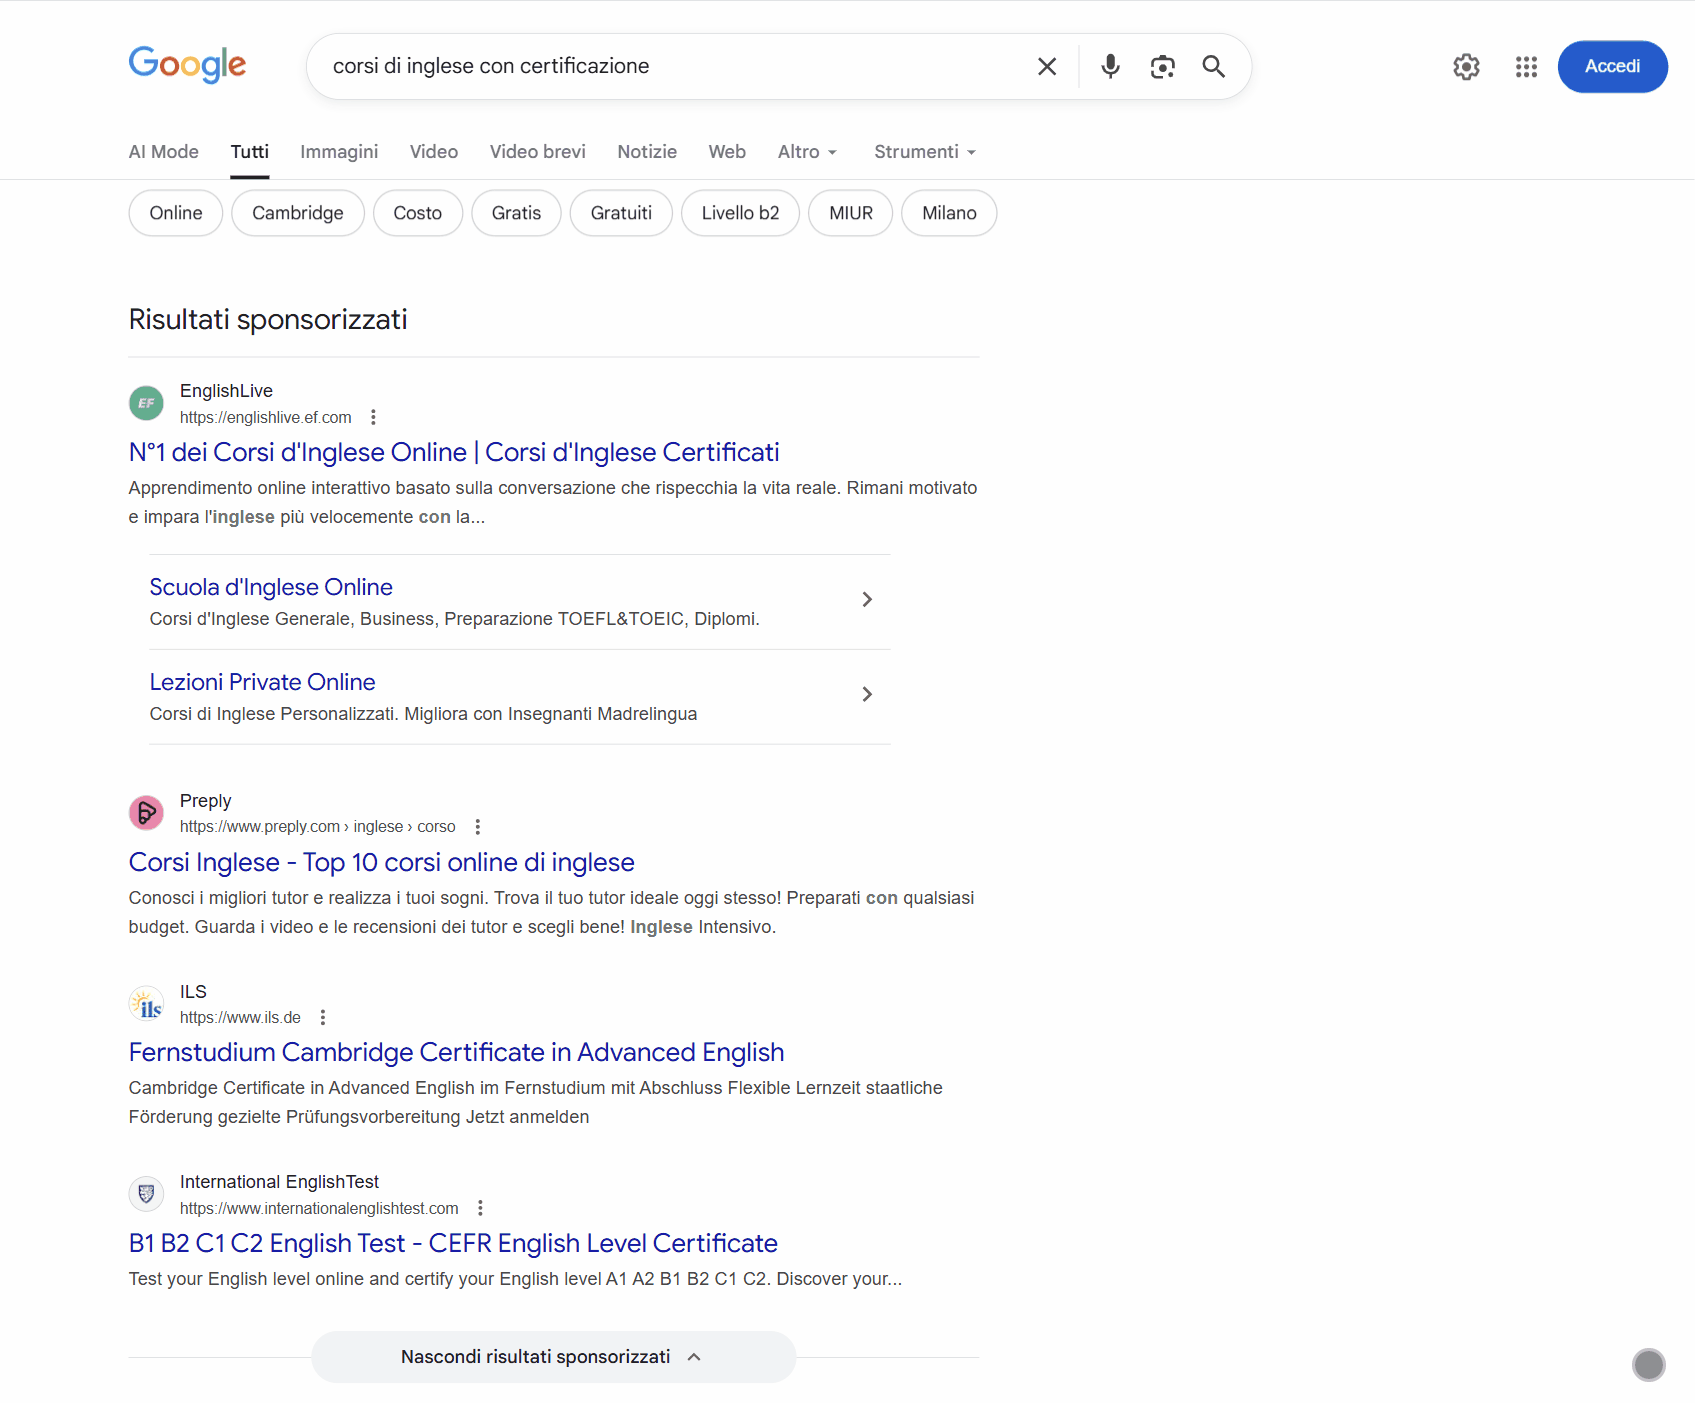Open the Notizie tab
Screen dimensions: 1695x1403
[x=647, y=151]
